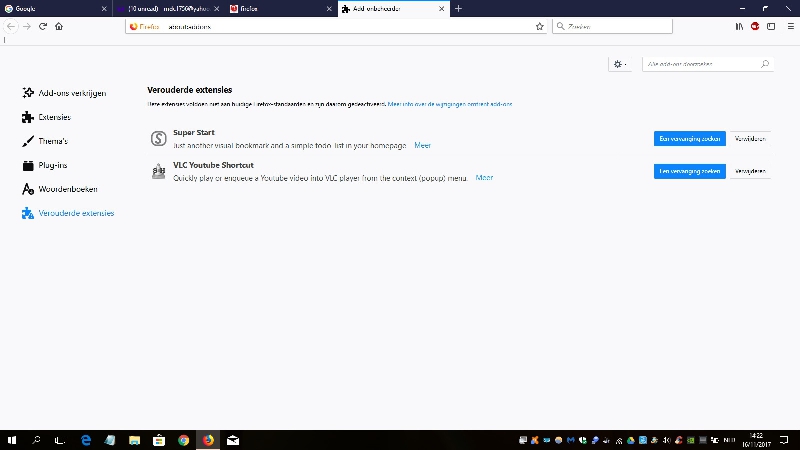
Task: Go to the Firefox home page icon
Action: [59, 26]
